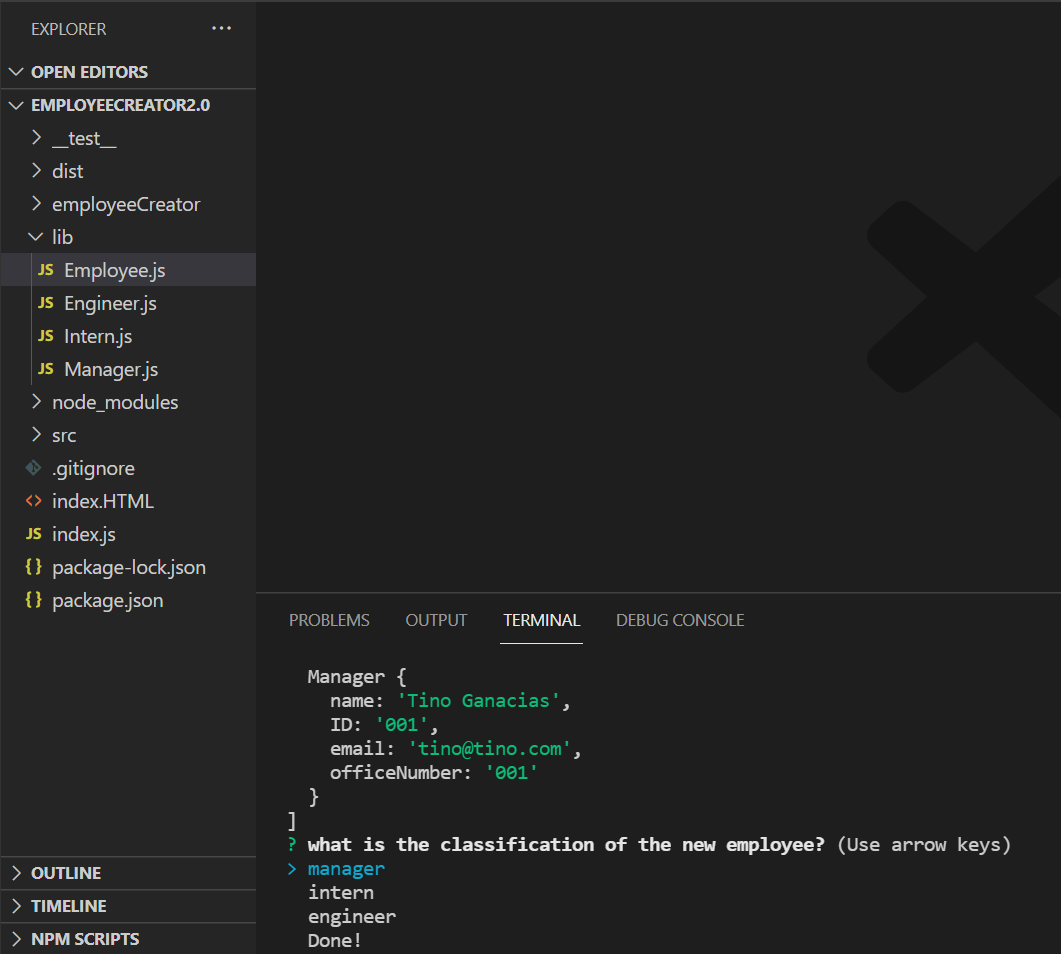
Task: Select engineer as the new employee classification
Action: (352, 916)
